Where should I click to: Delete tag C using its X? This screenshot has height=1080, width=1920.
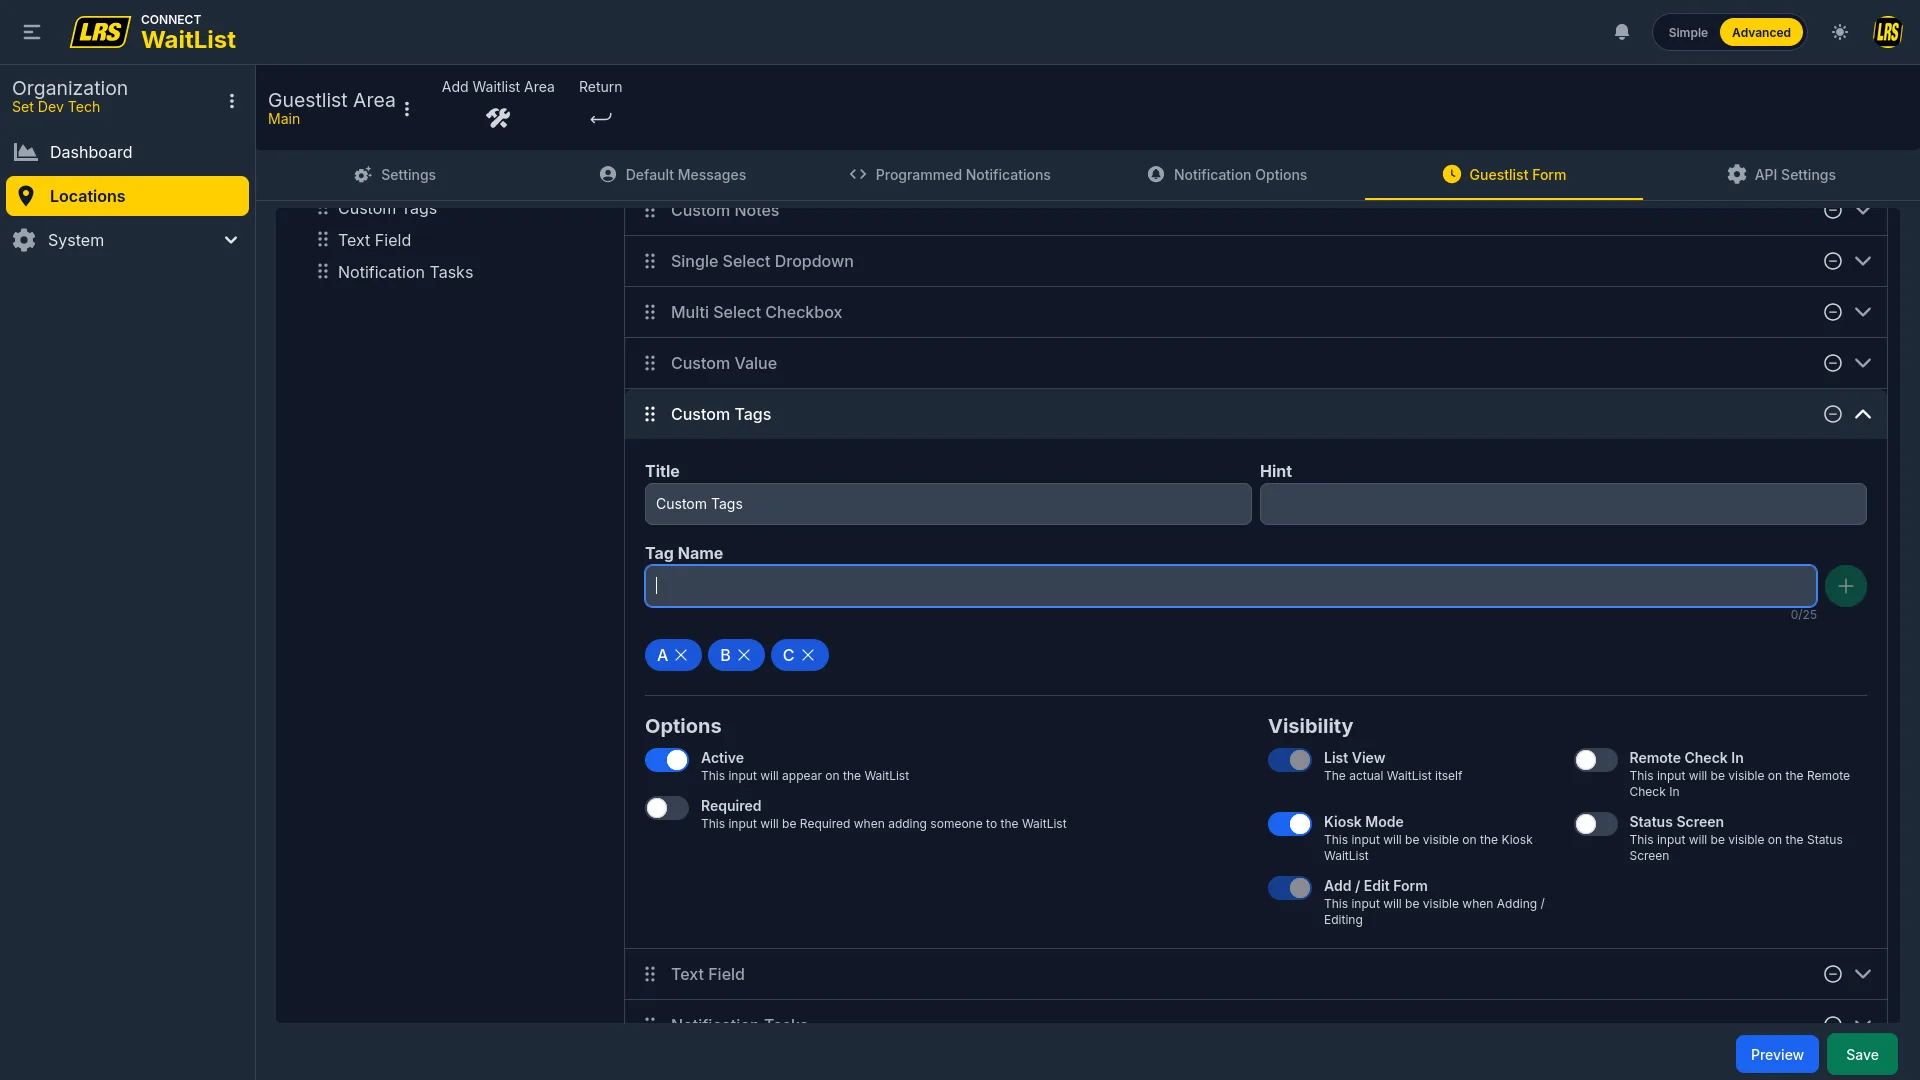(x=808, y=655)
